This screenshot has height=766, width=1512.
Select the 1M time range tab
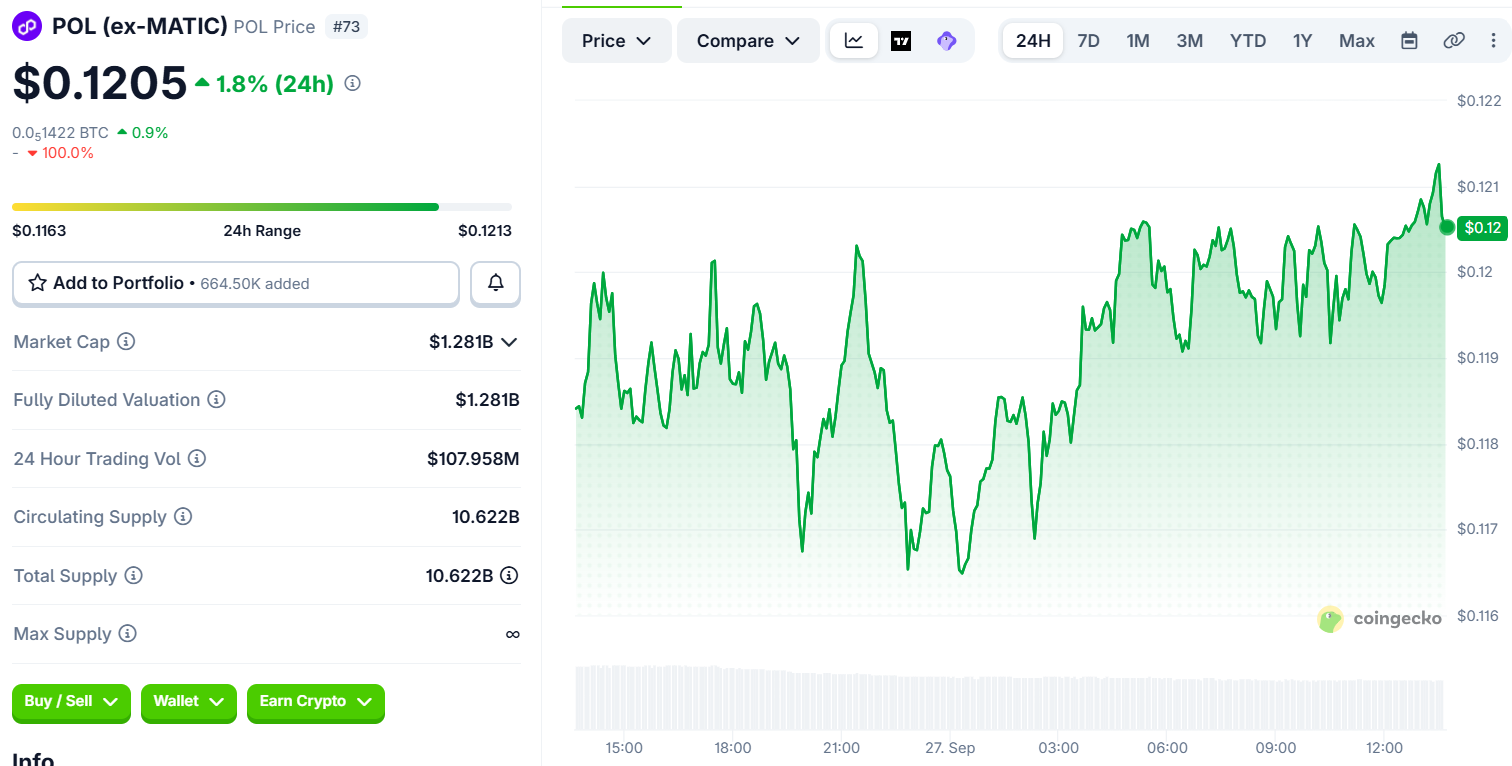1138,41
